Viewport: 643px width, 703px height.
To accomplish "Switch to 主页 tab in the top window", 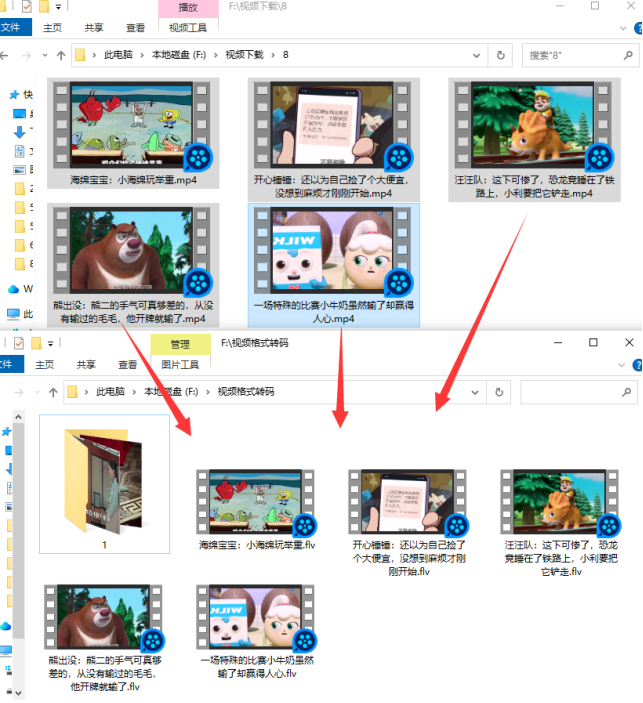I will coord(52,28).
